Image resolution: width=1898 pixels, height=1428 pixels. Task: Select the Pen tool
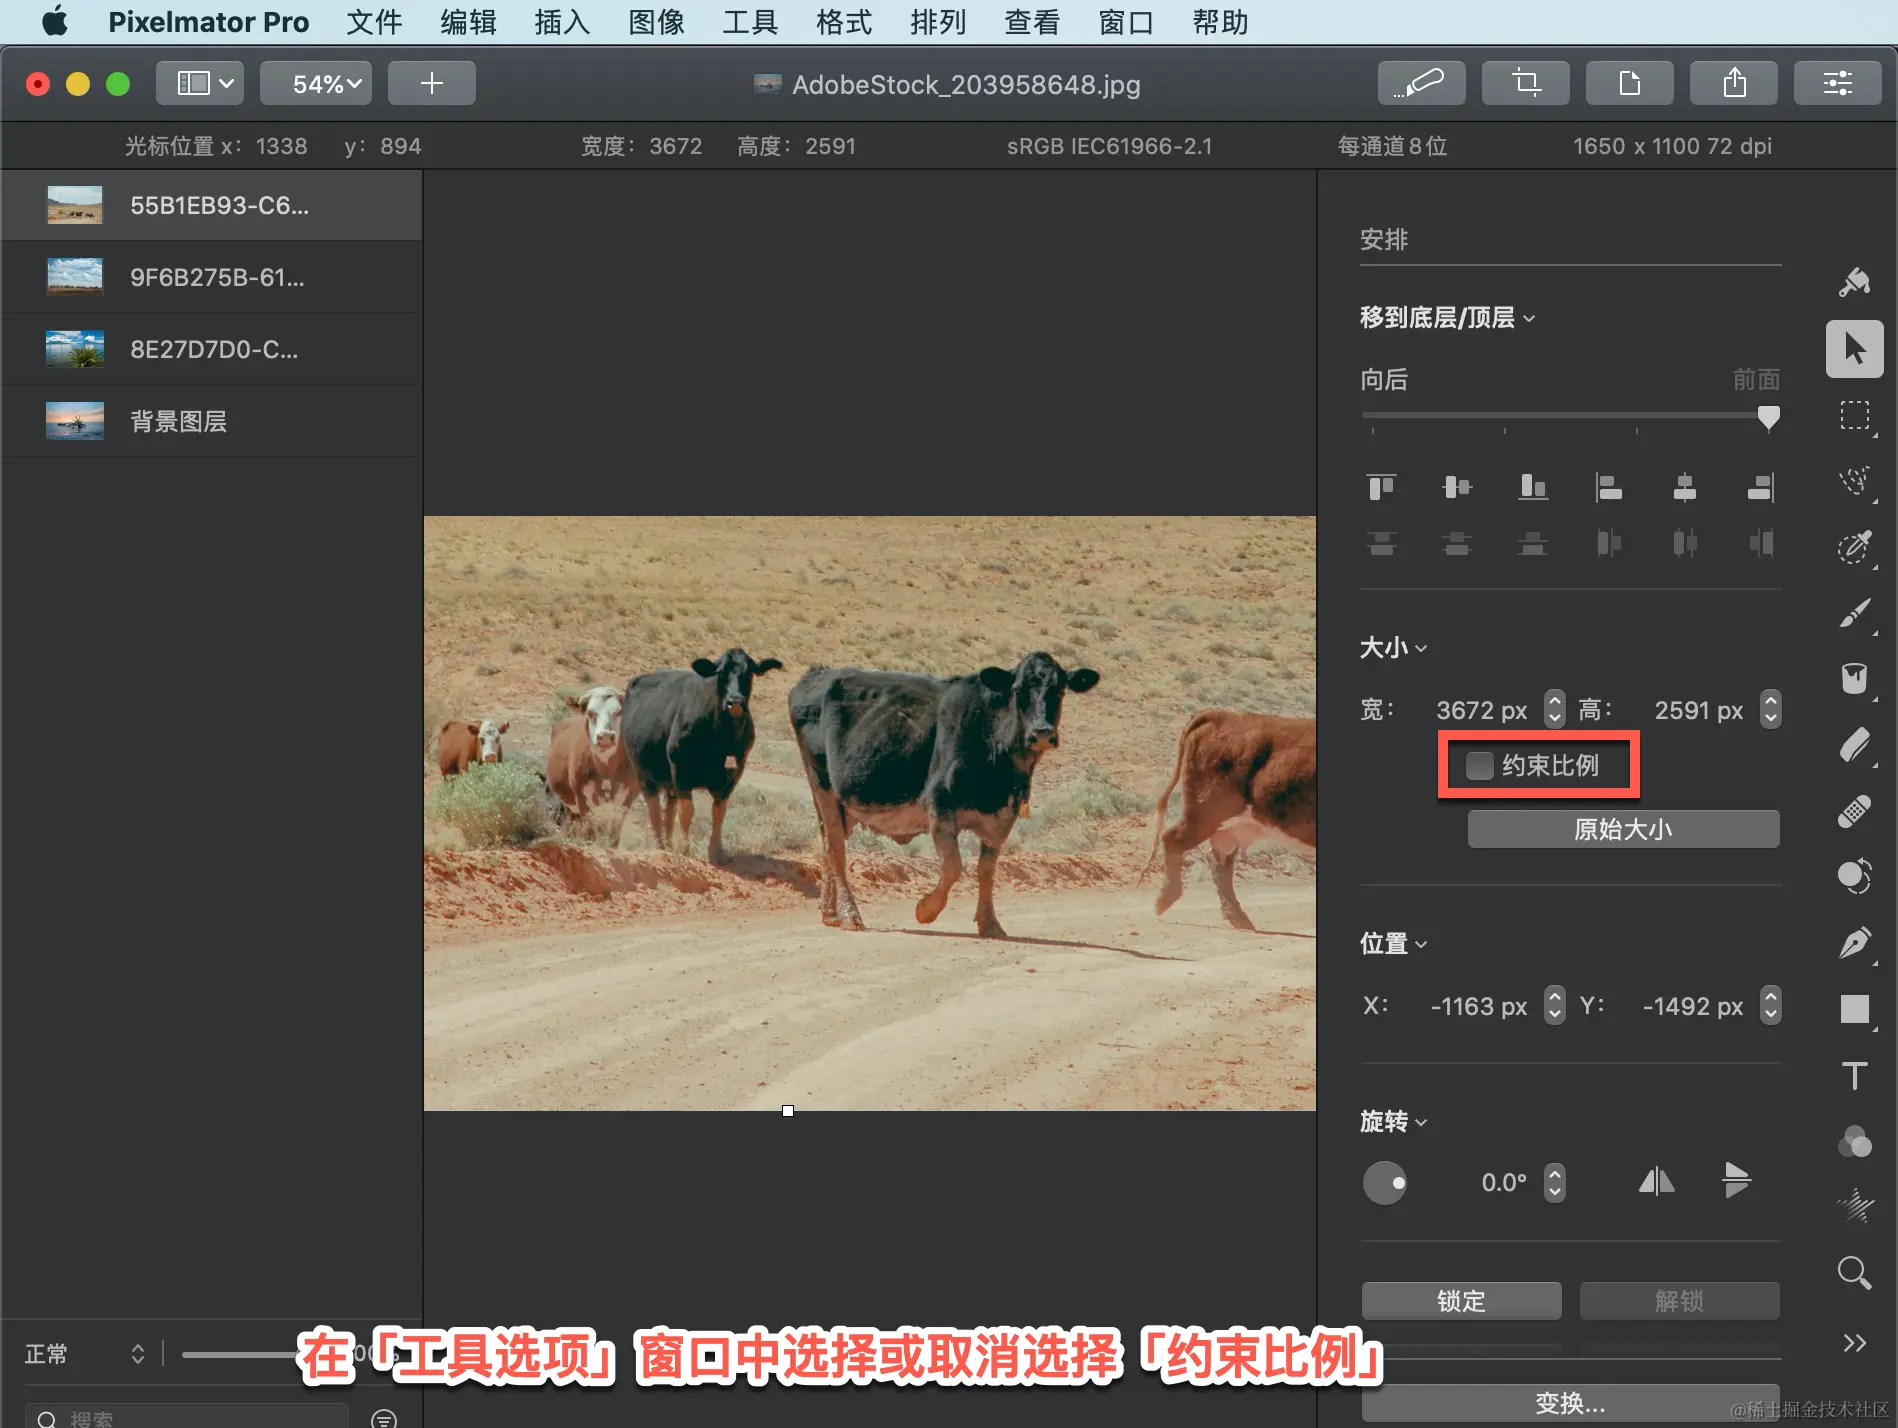pyautogui.click(x=1855, y=943)
